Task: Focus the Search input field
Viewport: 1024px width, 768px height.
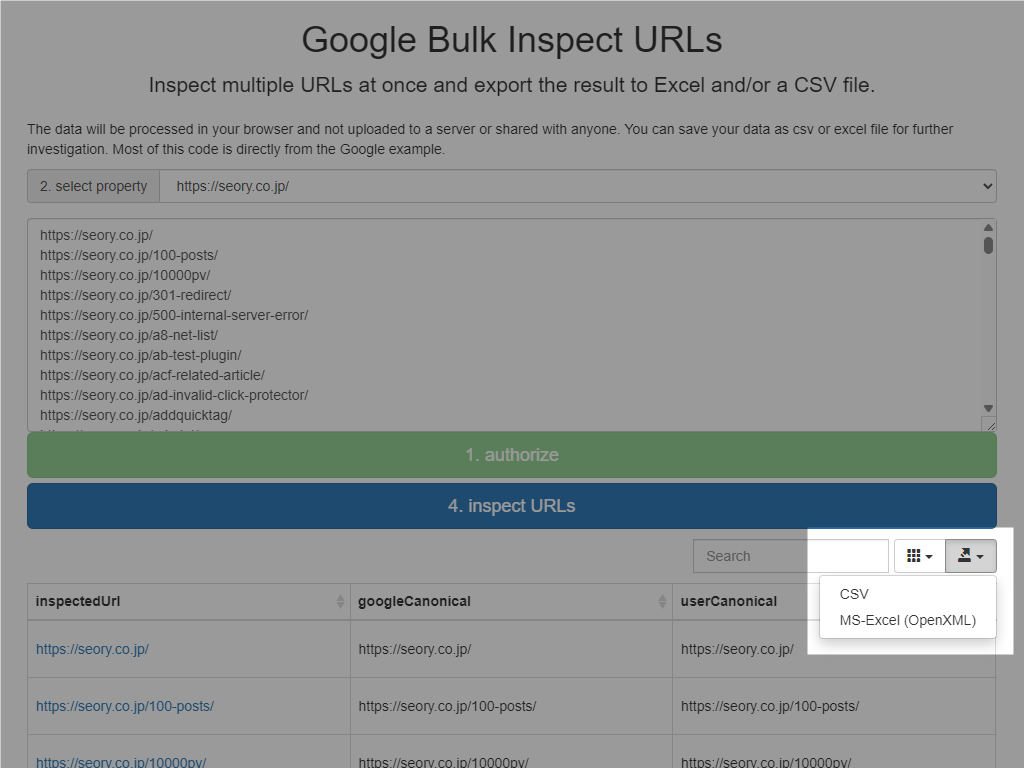Action: point(791,556)
